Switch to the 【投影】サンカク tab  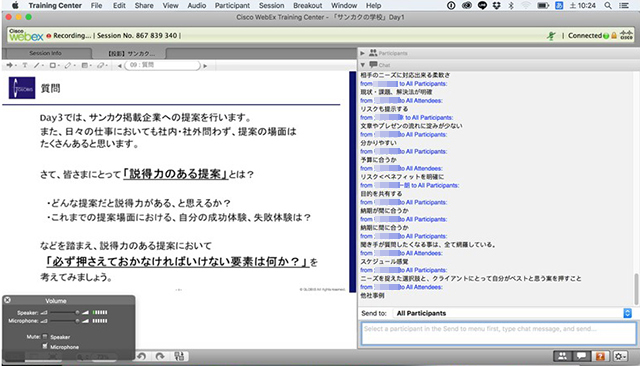click(x=131, y=53)
